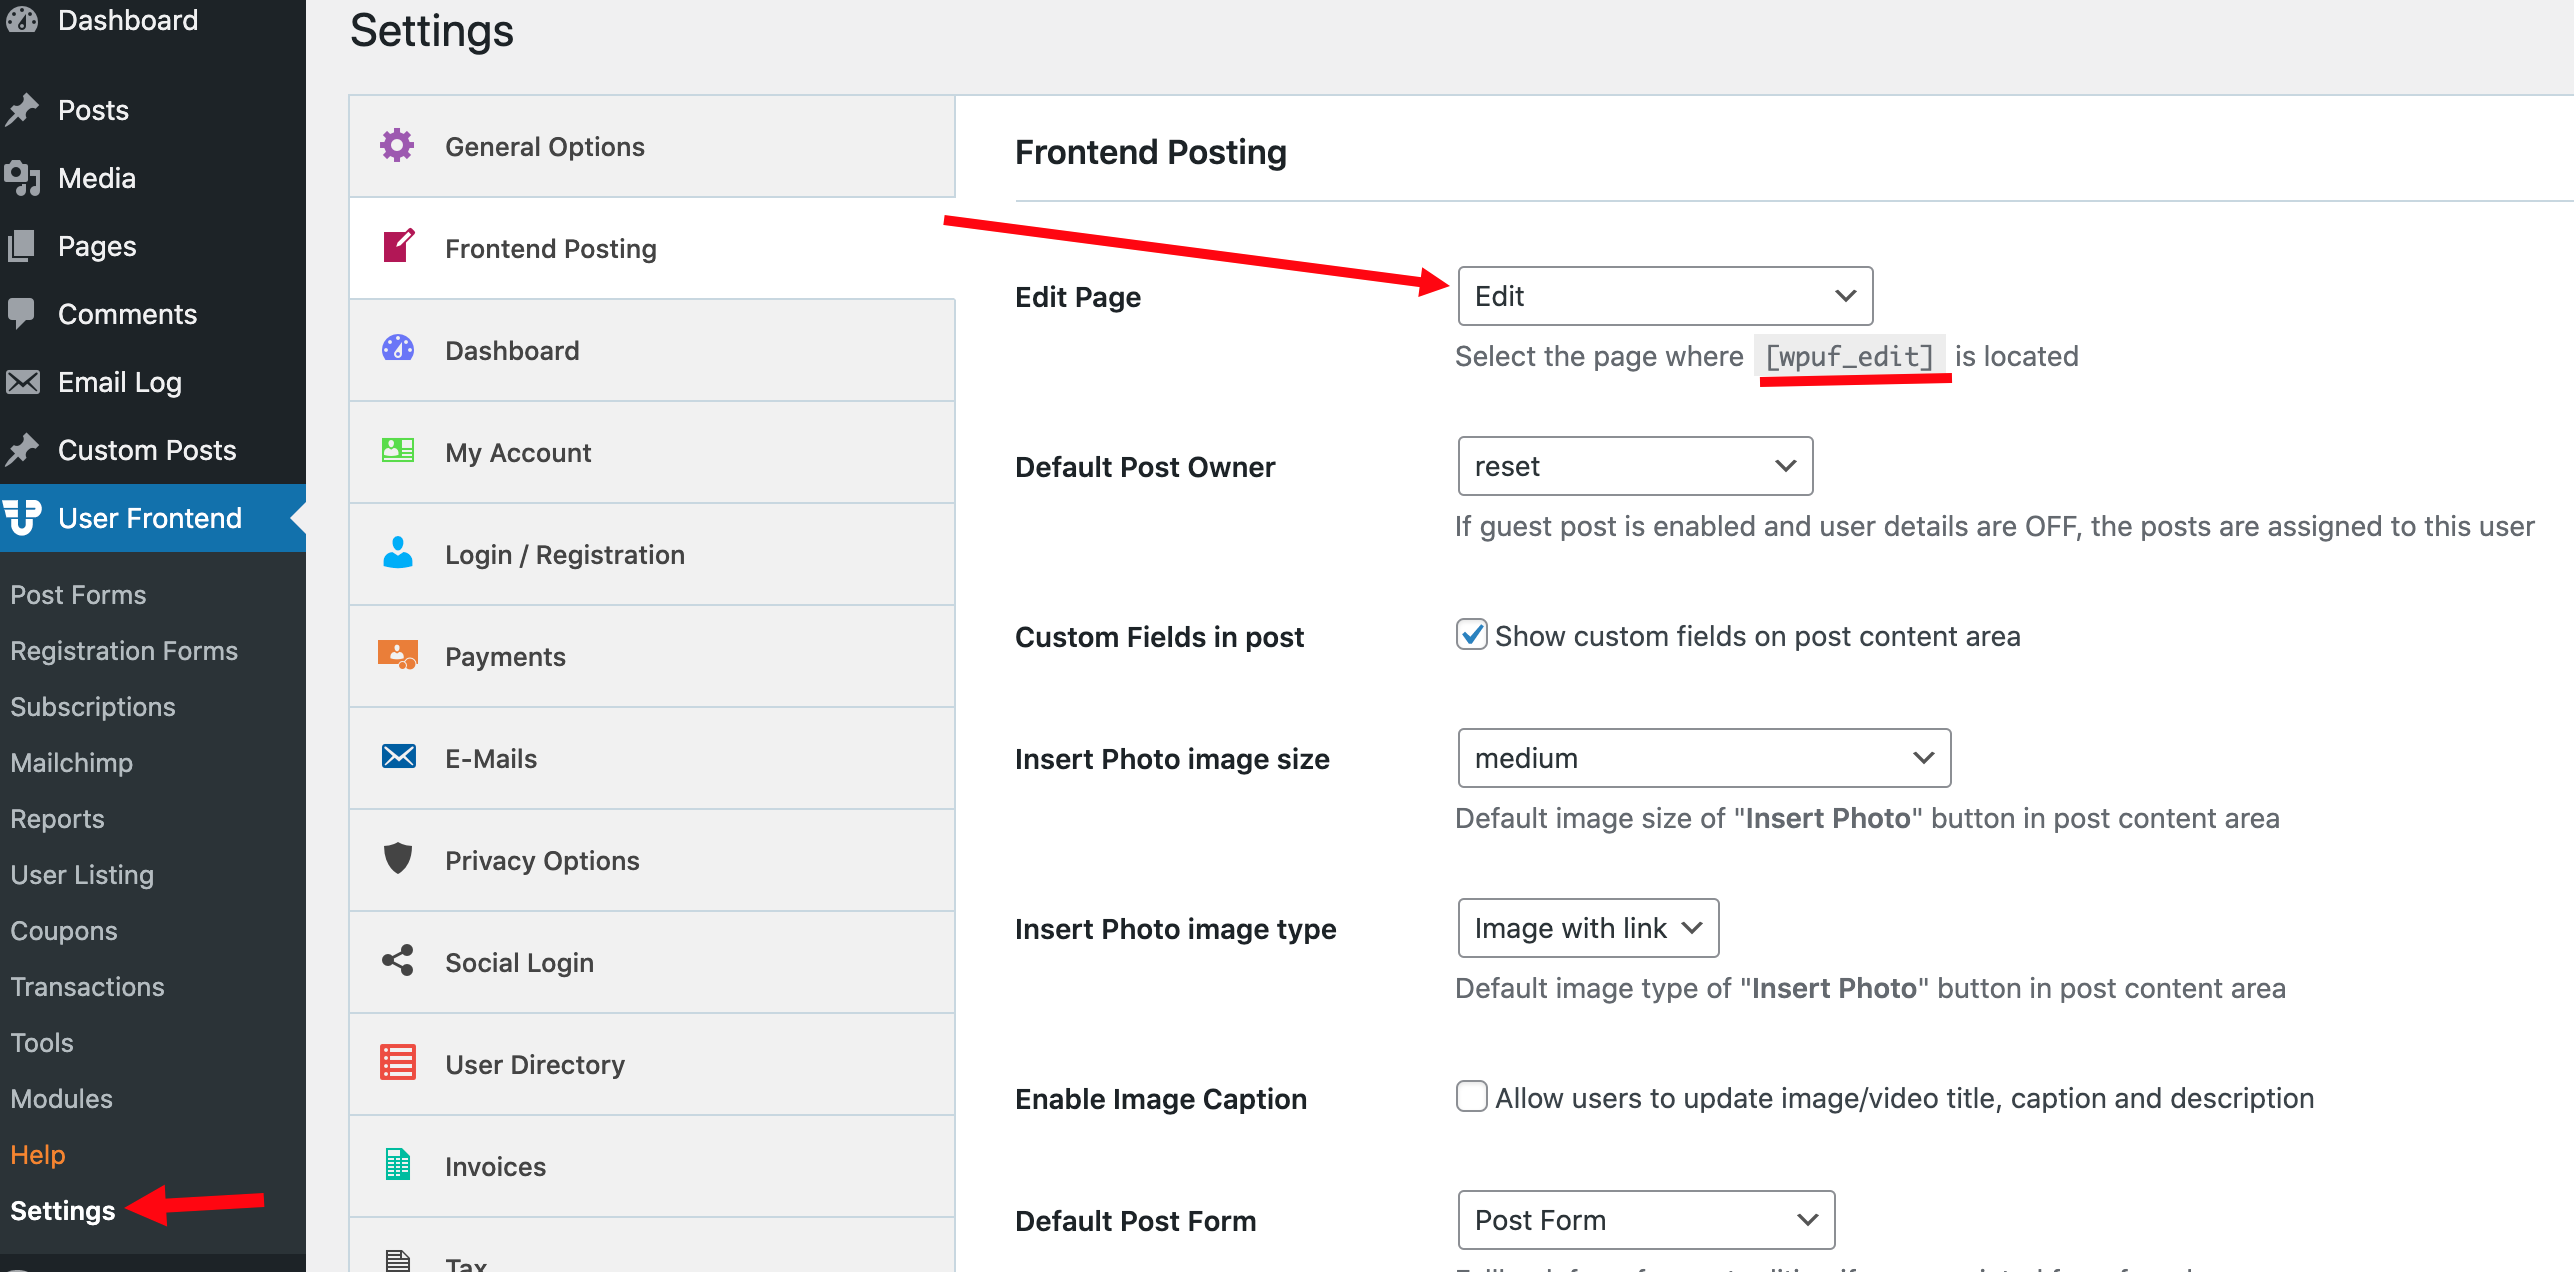Open the Subscriptions submenu link

pos(93,707)
